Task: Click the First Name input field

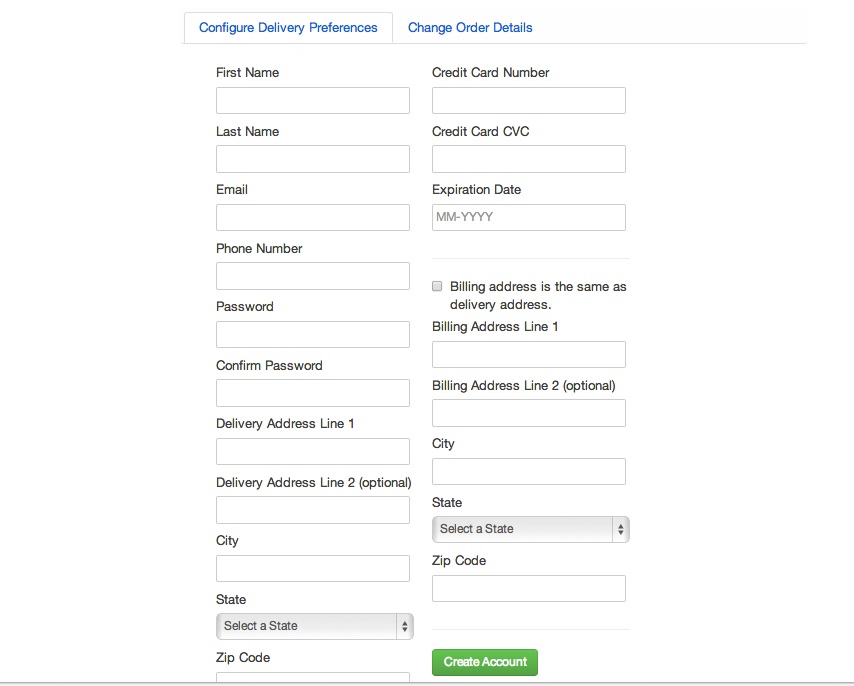Action: point(313,100)
